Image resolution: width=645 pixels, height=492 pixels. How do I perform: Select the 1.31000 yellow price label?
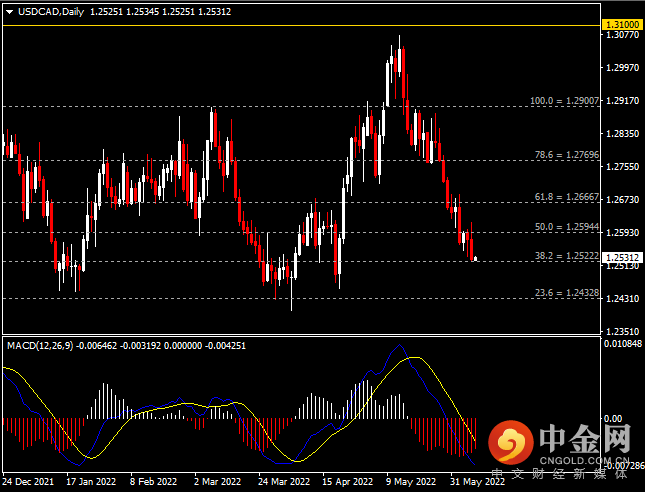tap(623, 25)
